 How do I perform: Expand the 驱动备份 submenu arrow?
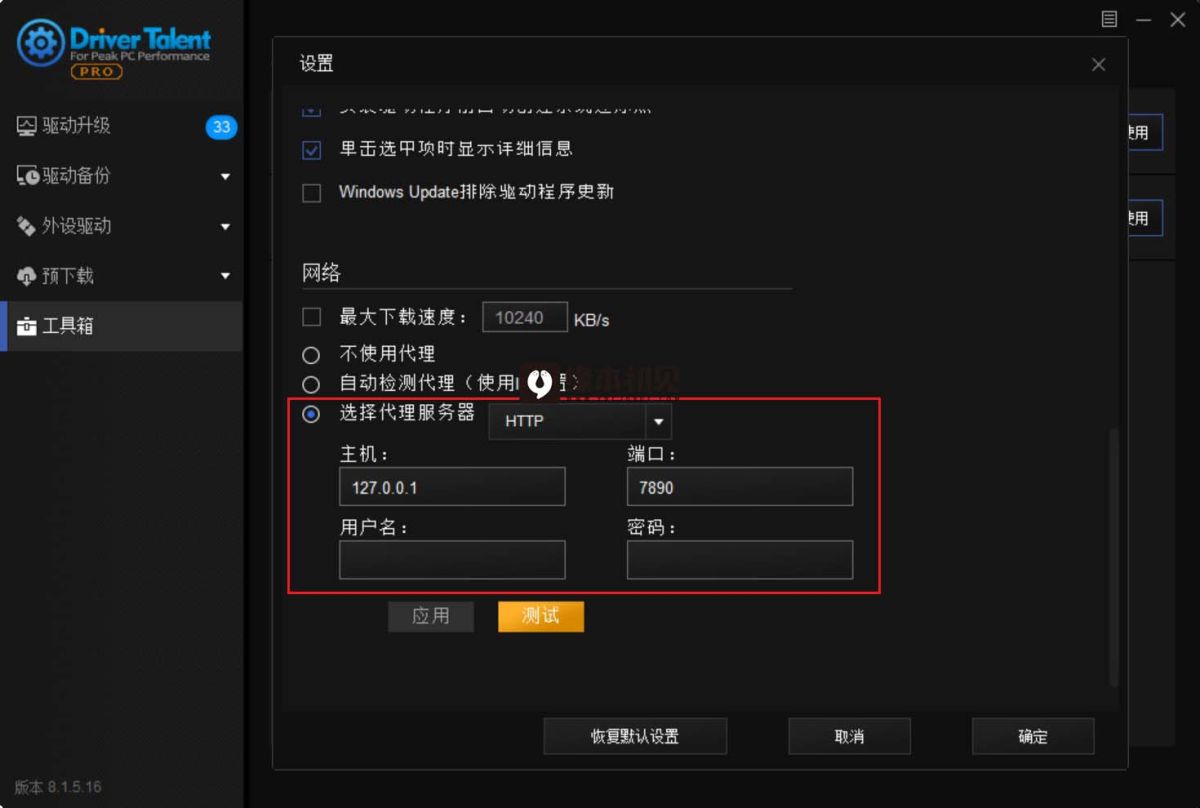[x=225, y=177]
